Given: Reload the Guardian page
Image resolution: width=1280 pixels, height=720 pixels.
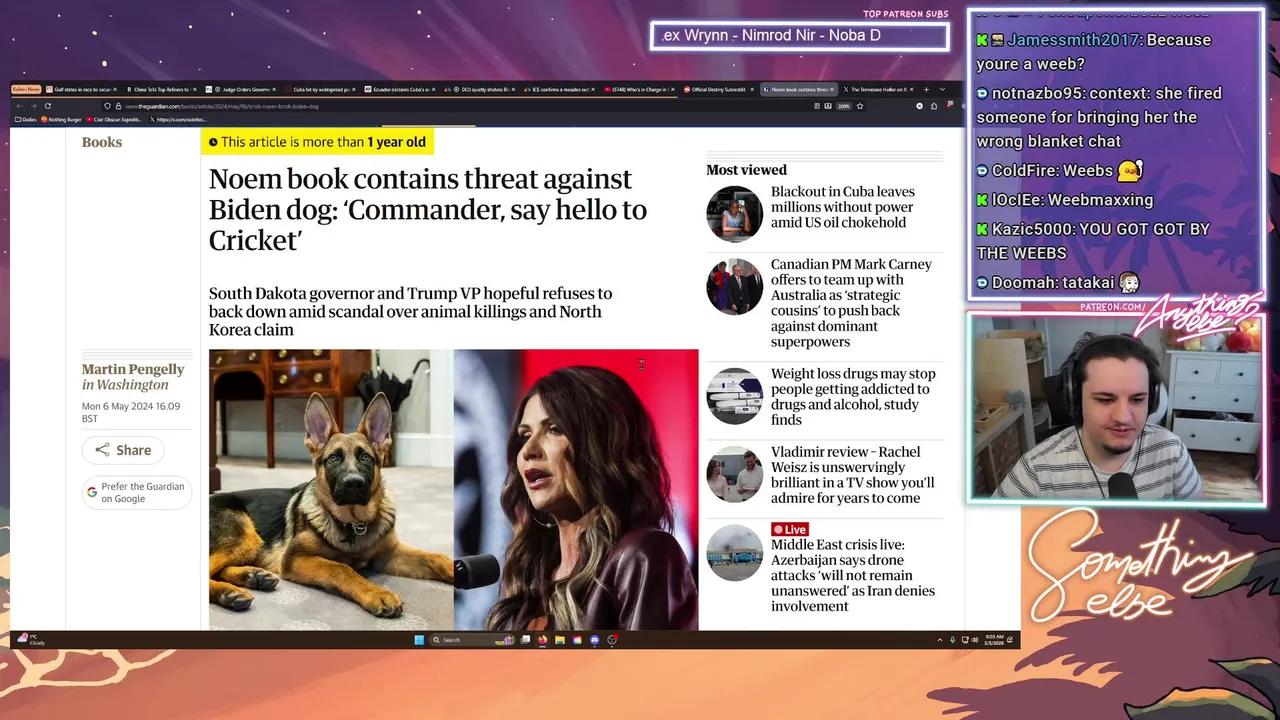Looking at the screenshot, I should [47, 106].
